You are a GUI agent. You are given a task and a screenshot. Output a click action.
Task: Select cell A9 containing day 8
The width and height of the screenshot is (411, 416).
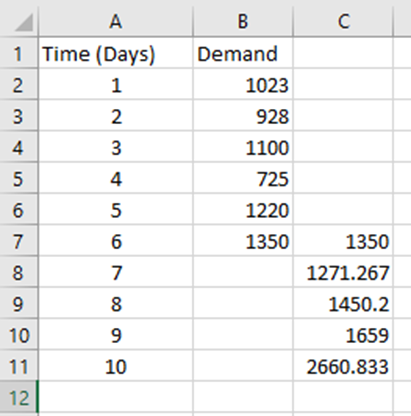point(116,304)
